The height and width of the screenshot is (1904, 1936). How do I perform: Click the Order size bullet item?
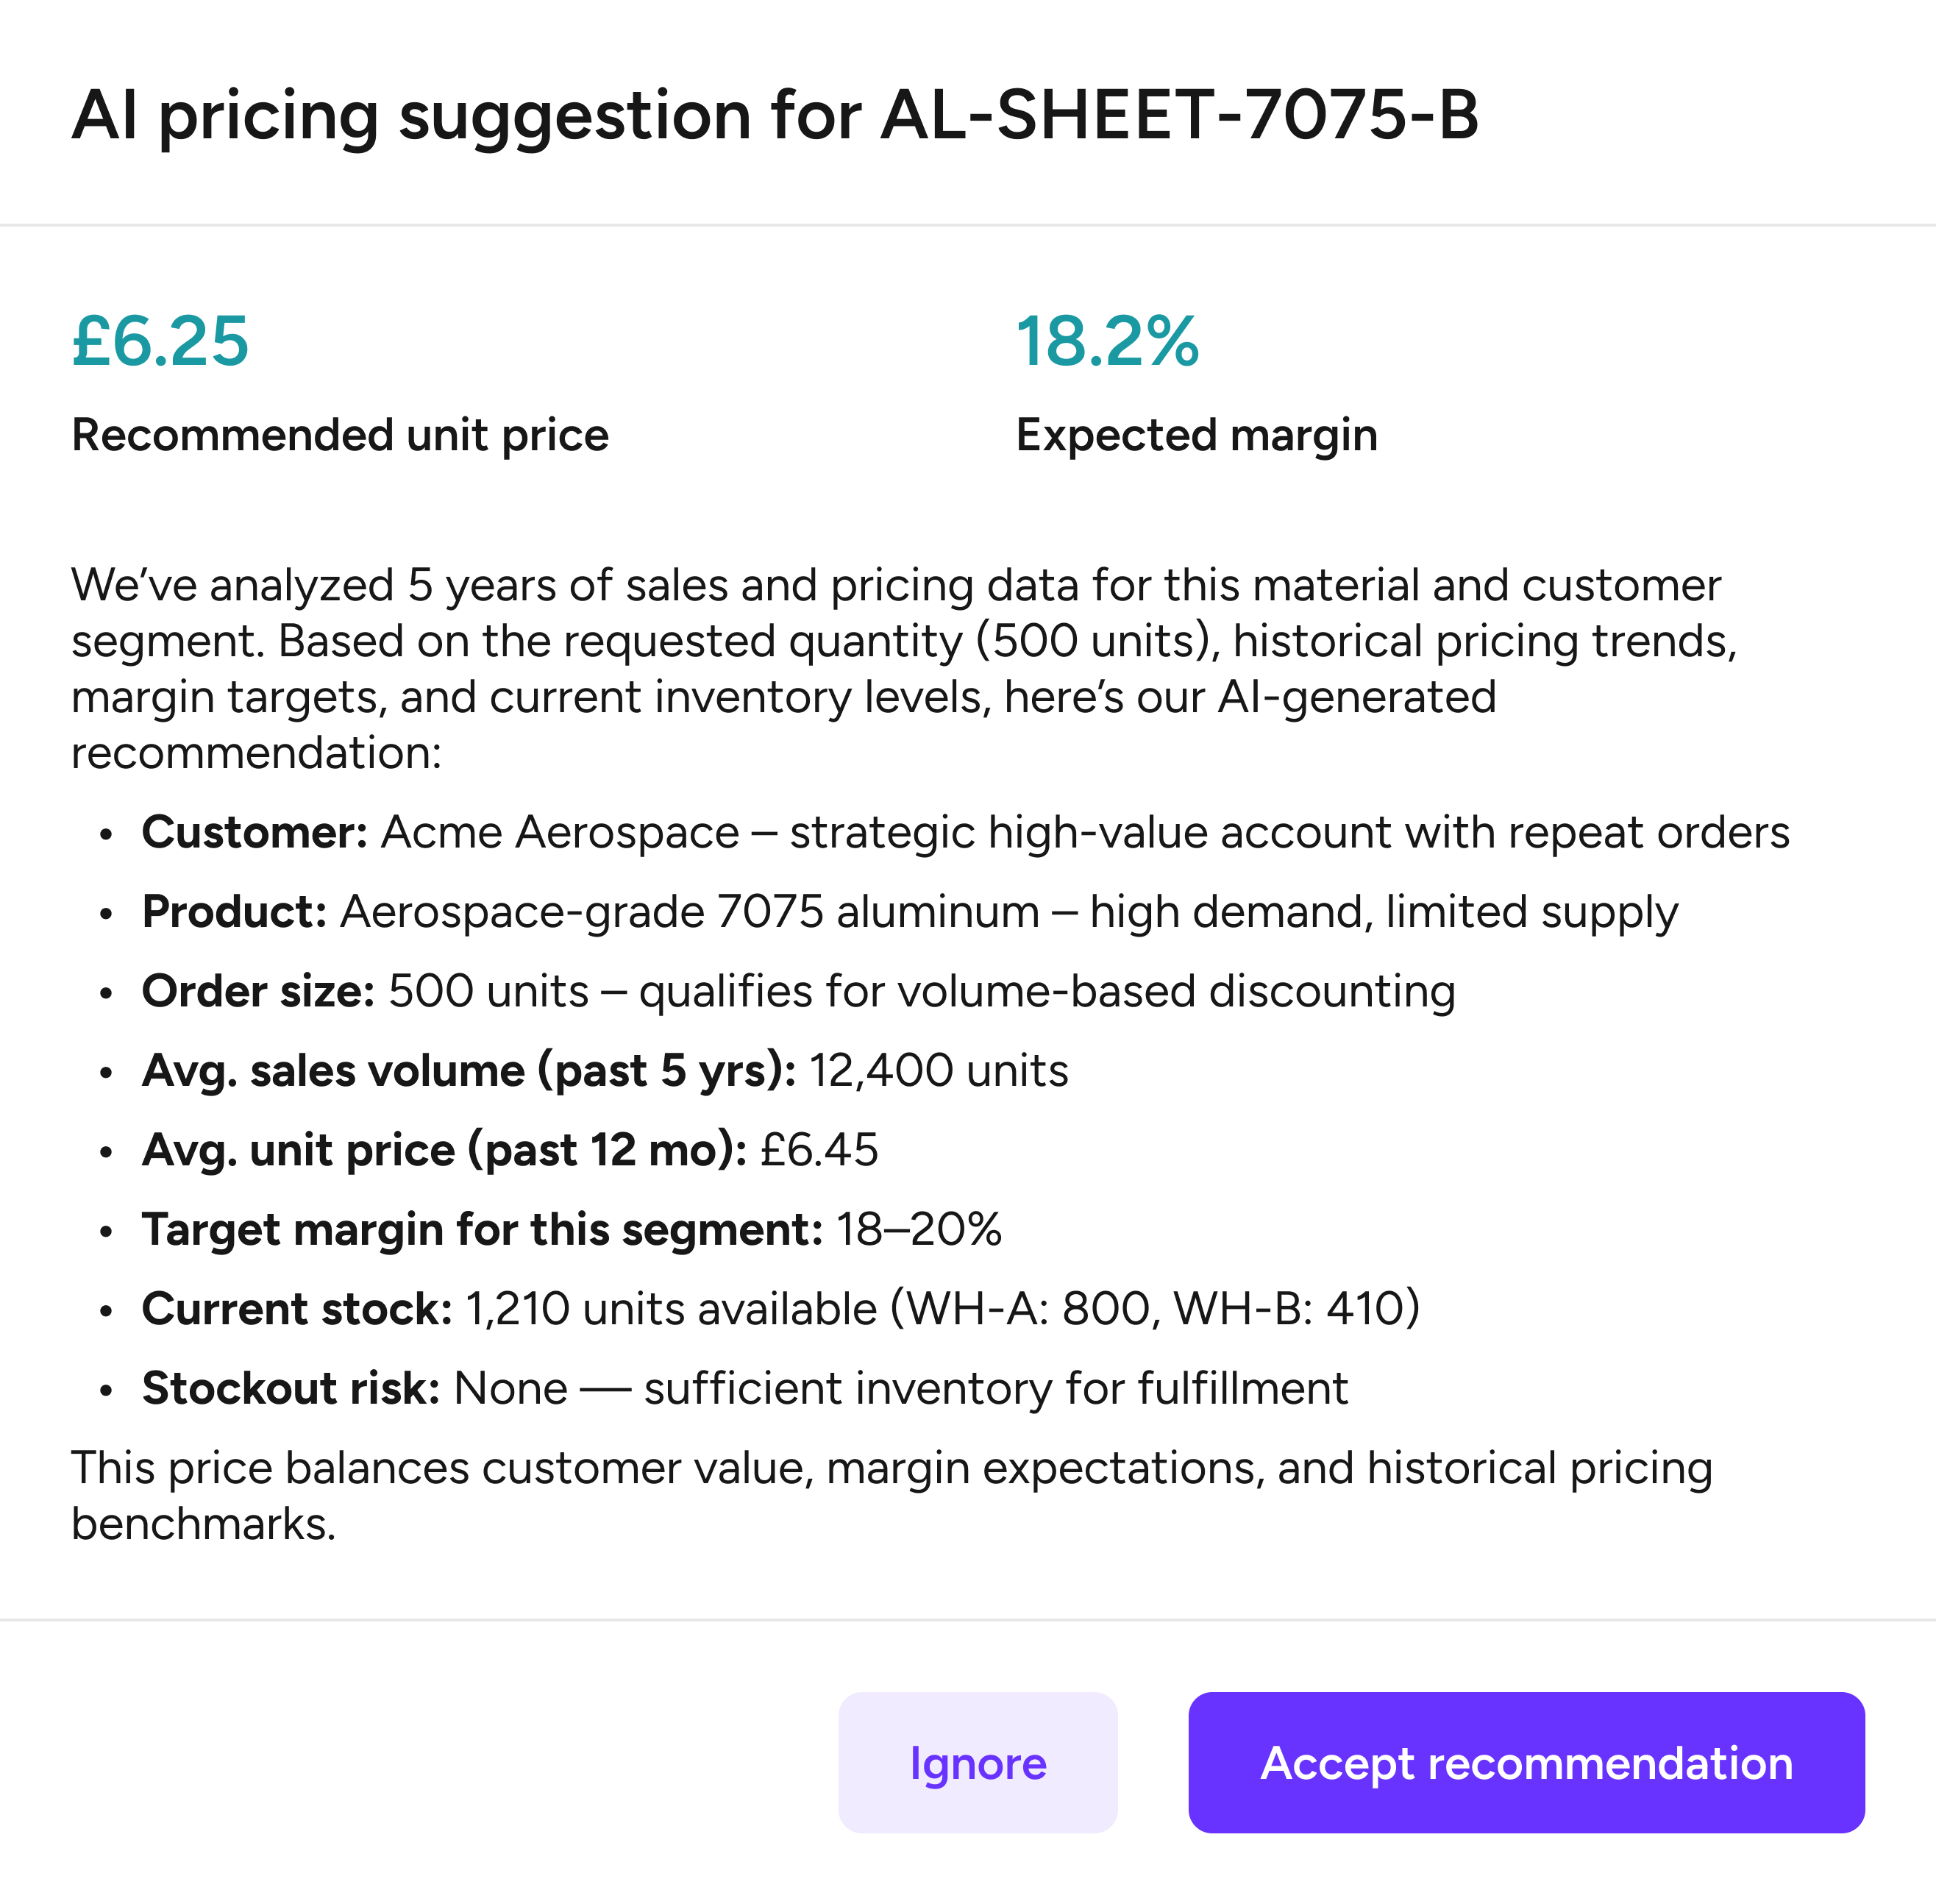(798, 991)
